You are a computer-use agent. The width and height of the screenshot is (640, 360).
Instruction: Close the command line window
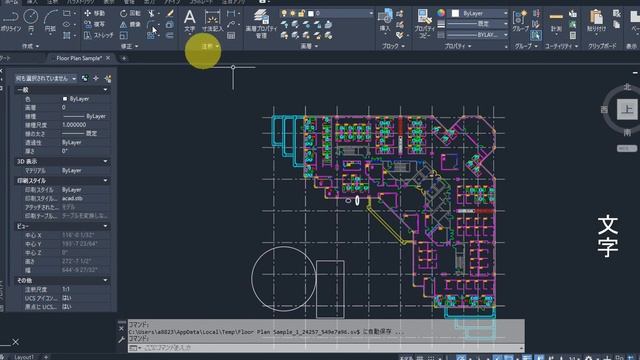click(121, 328)
